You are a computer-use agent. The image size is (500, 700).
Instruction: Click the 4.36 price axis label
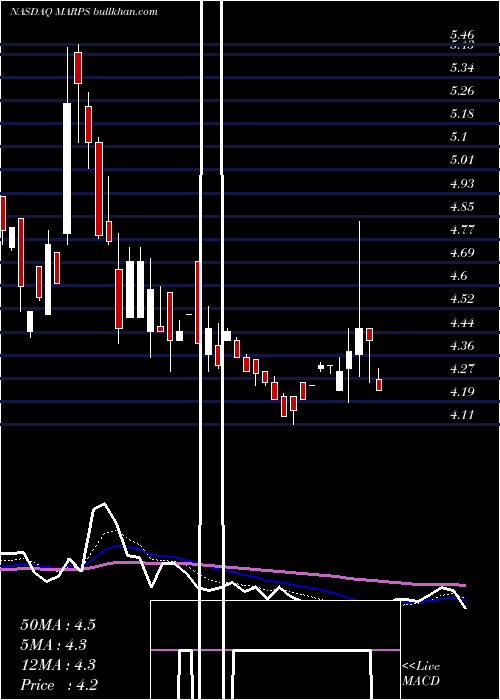462,346
